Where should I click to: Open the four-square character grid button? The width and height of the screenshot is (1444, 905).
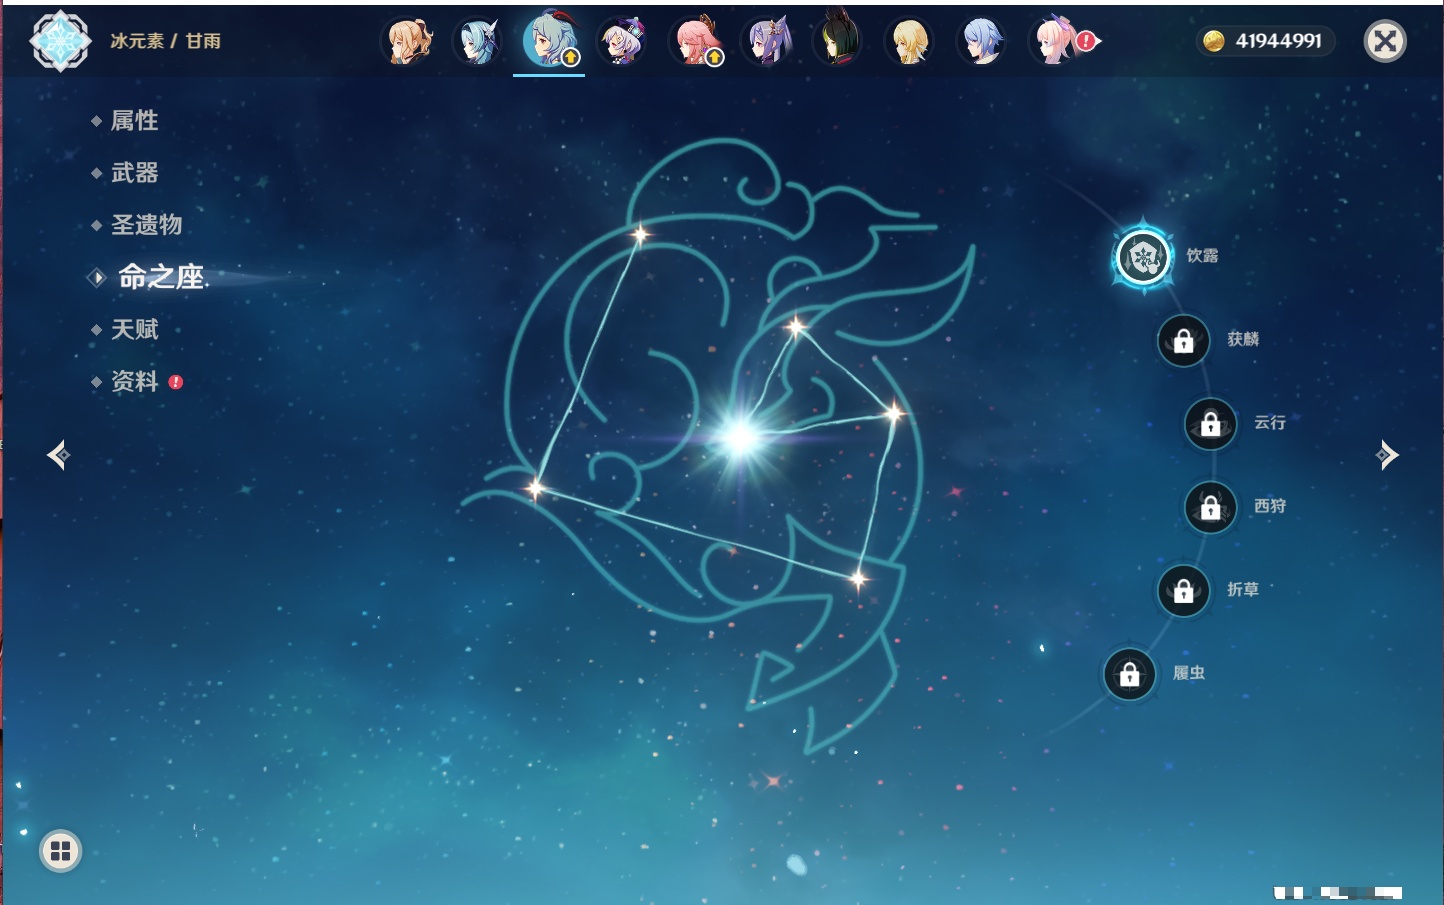[60, 851]
